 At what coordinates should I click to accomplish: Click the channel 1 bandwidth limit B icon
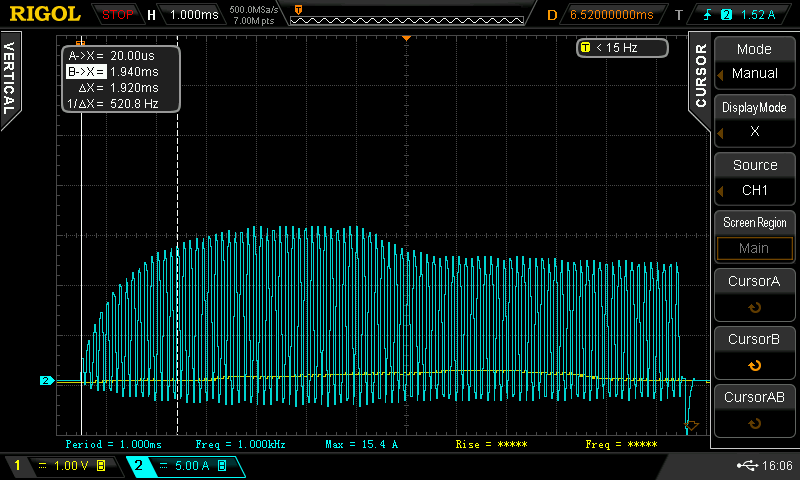point(101,465)
